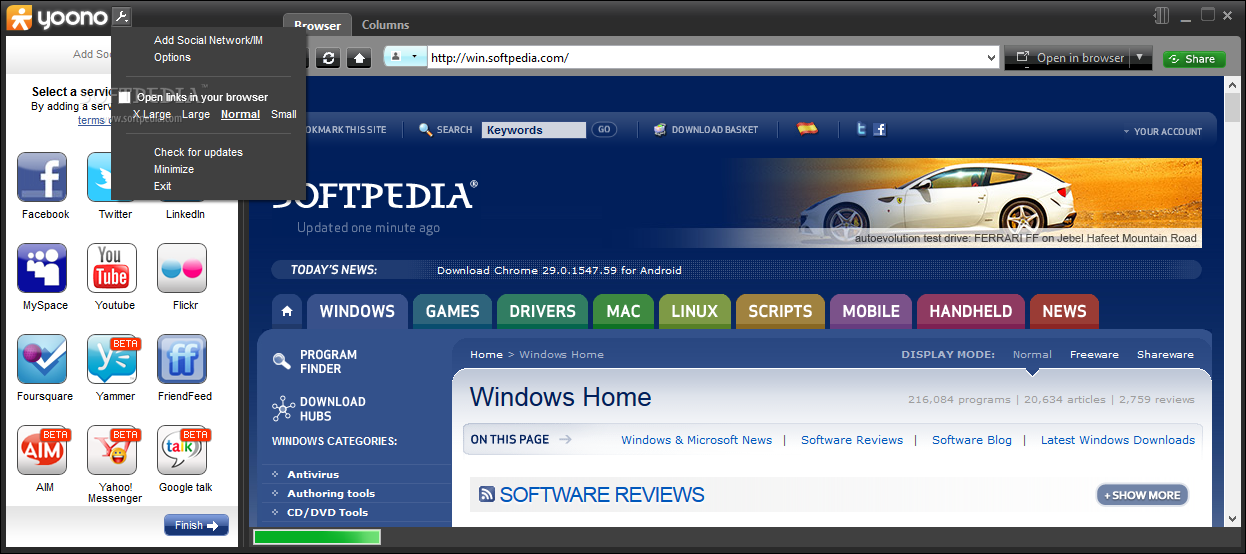Select the Yahoo! Messenger service icon
The width and height of the screenshot is (1246, 554).
pyautogui.click(x=112, y=450)
